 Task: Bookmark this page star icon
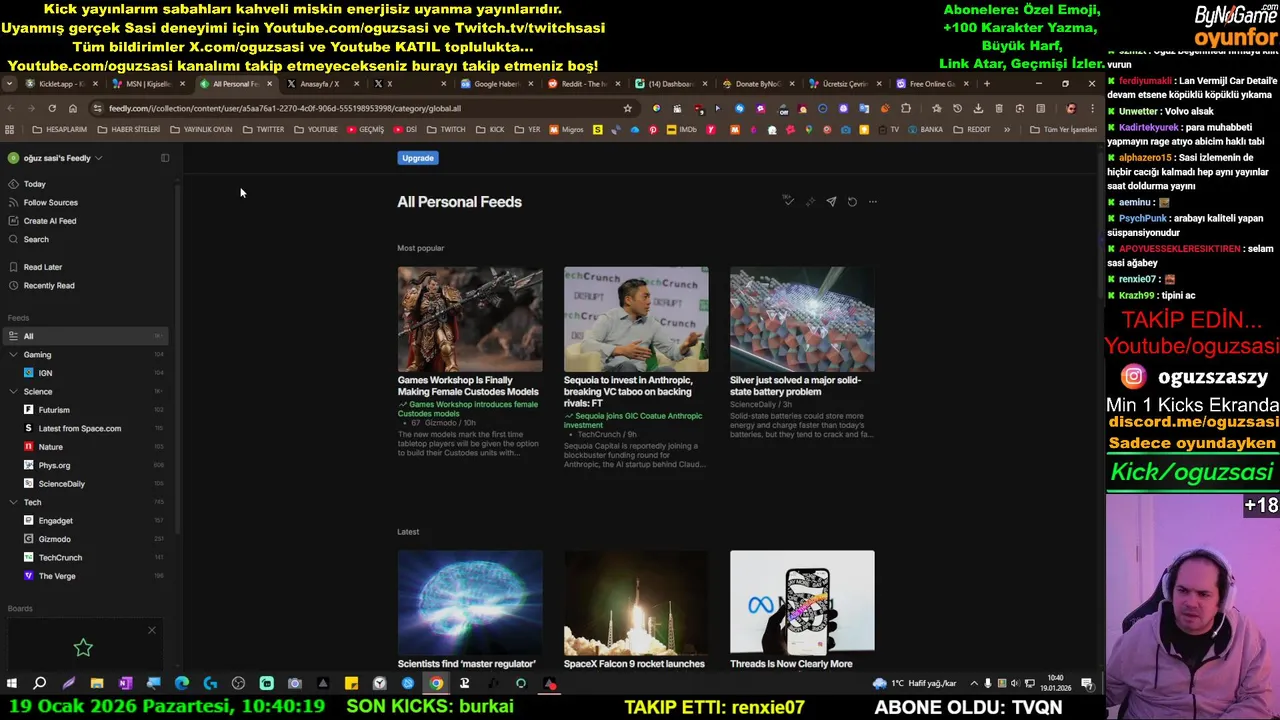[627, 108]
